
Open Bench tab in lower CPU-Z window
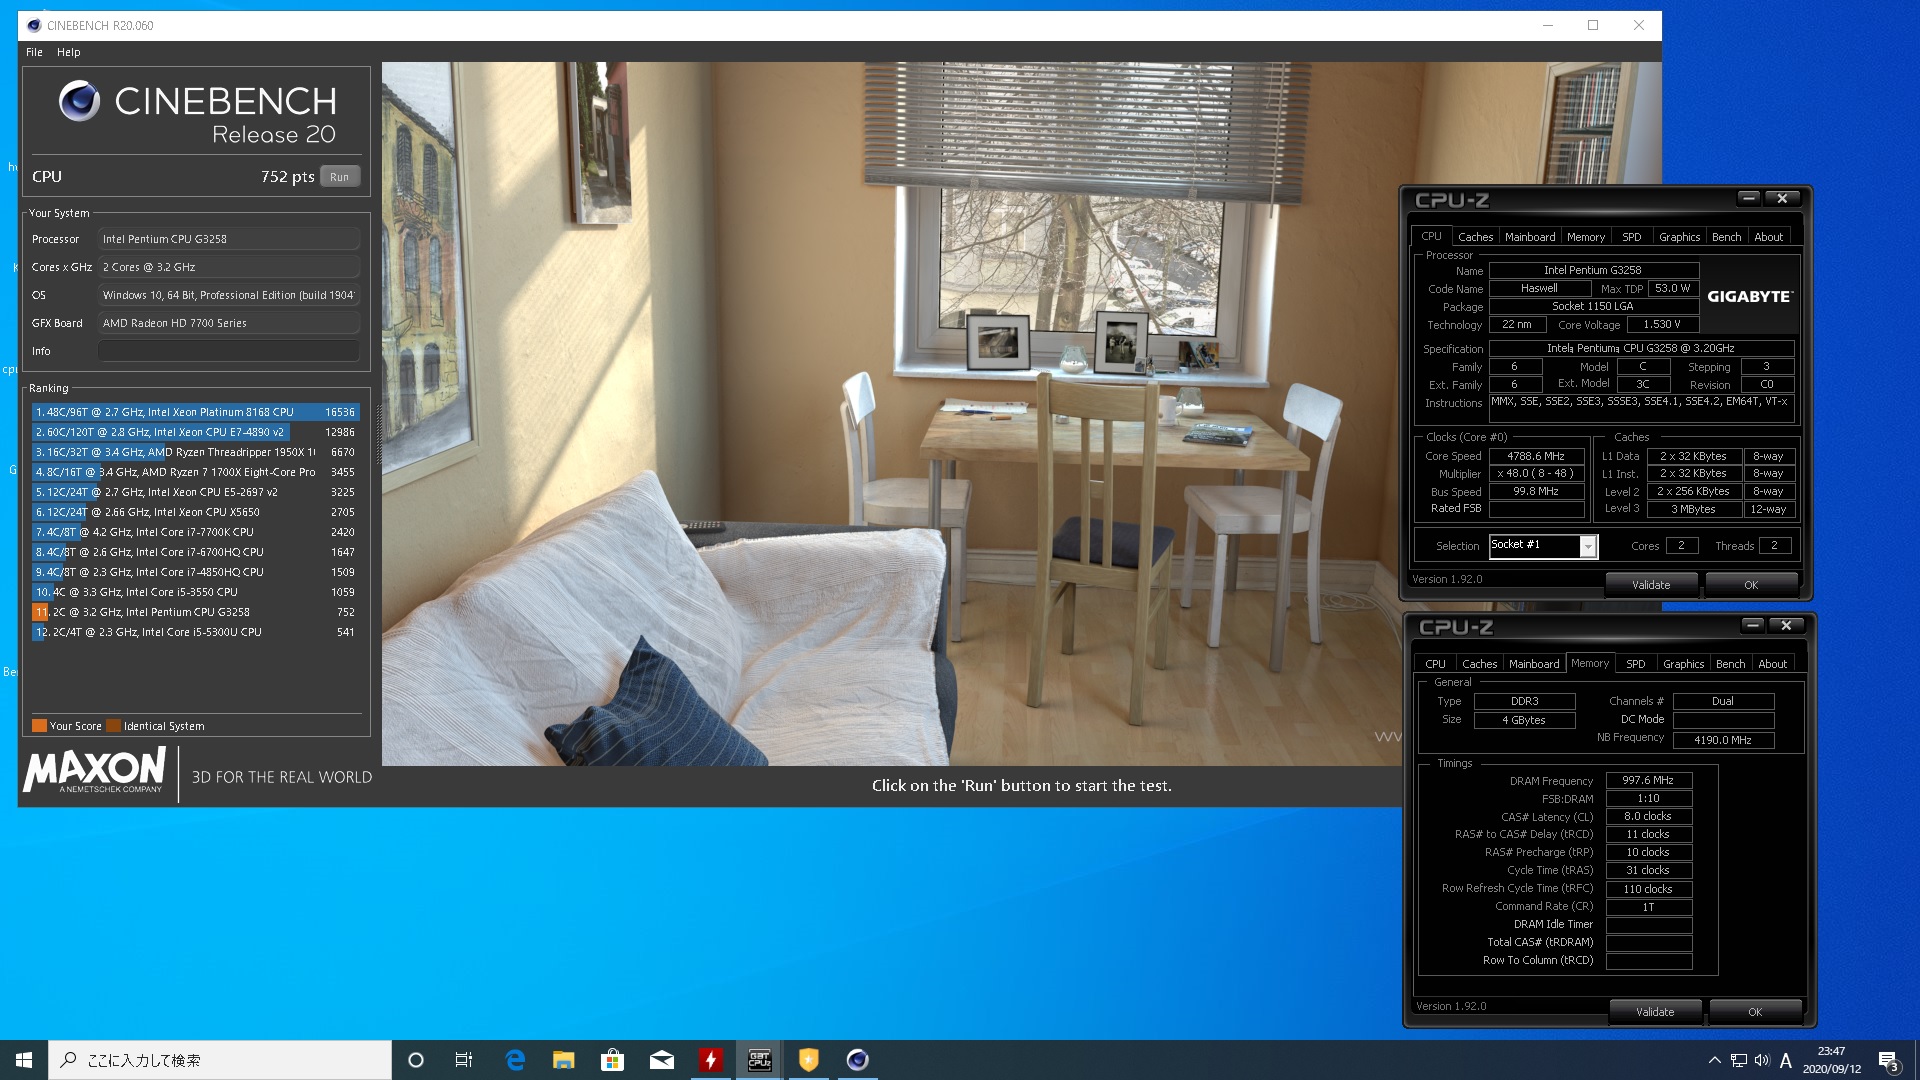click(1730, 664)
